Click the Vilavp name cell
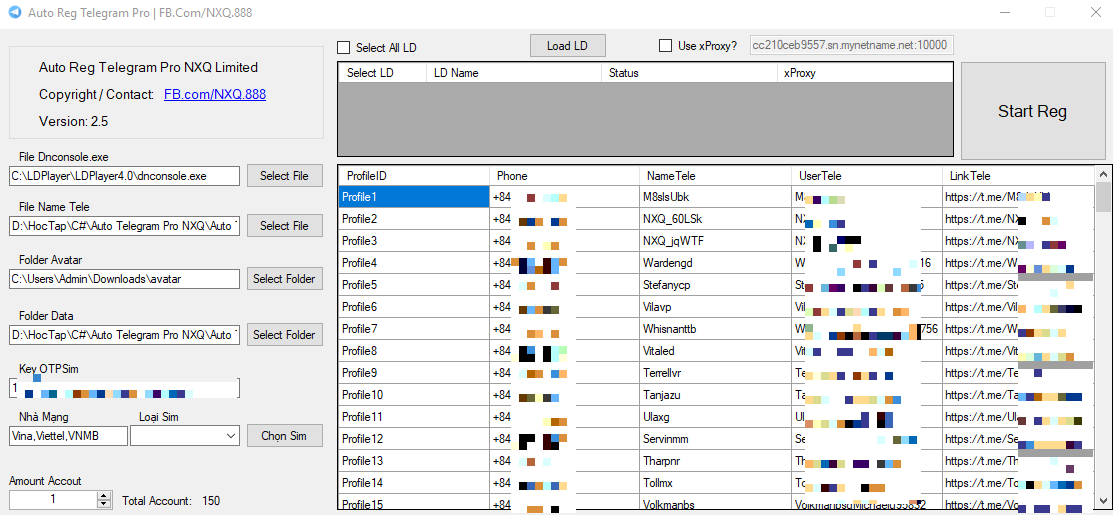This screenshot has height=515, width=1113. click(x=715, y=306)
